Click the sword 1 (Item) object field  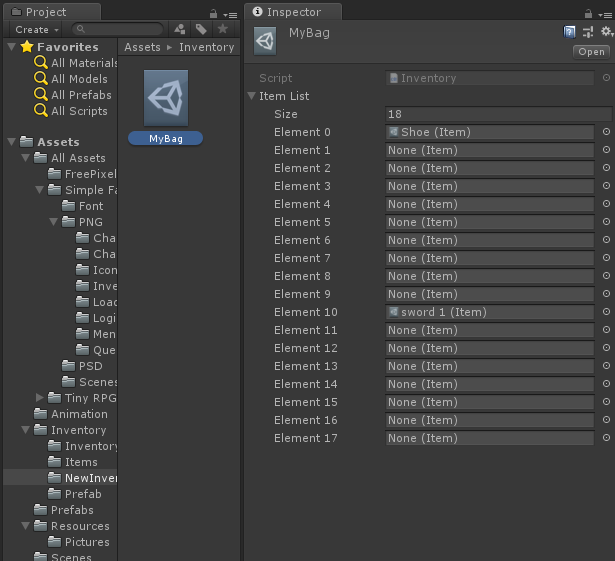point(489,312)
